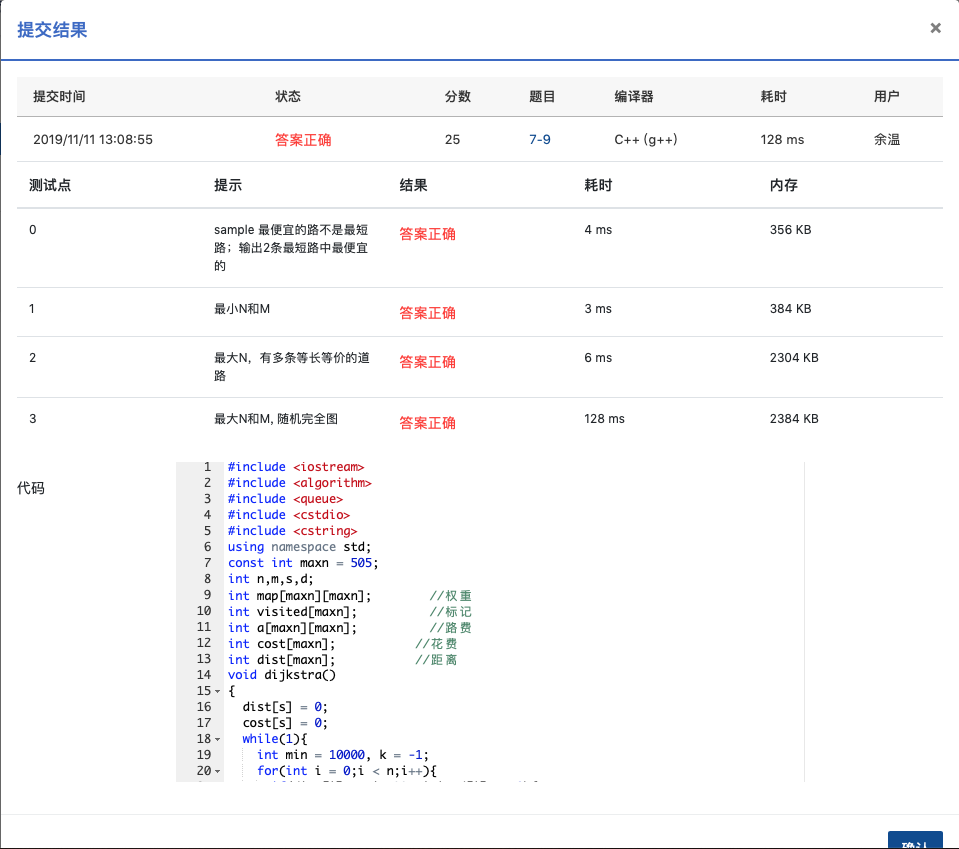Collapse code fold arrow at line 18
959x849 pixels.
(217, 739)
